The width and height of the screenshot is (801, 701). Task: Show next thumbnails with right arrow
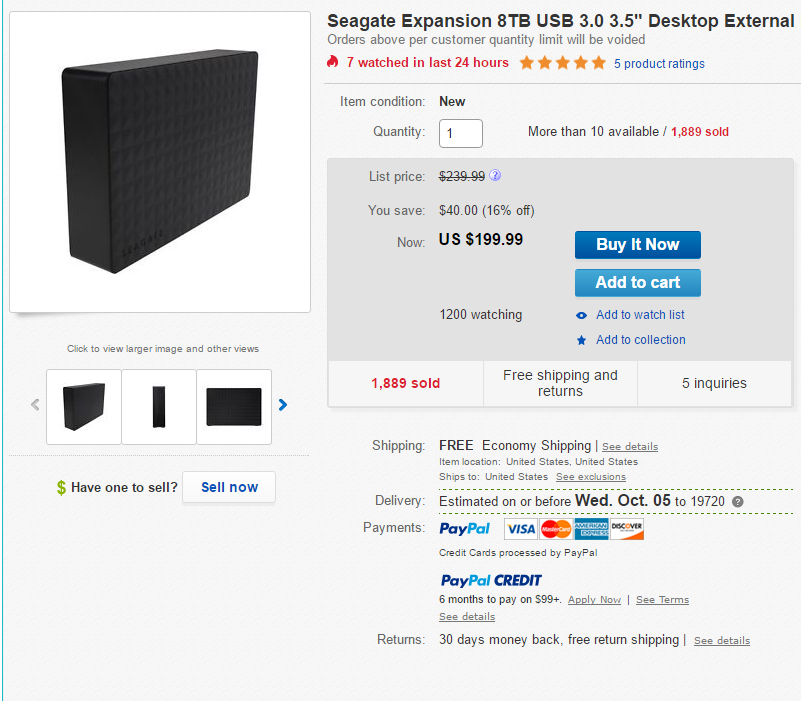tap(283, 405)
